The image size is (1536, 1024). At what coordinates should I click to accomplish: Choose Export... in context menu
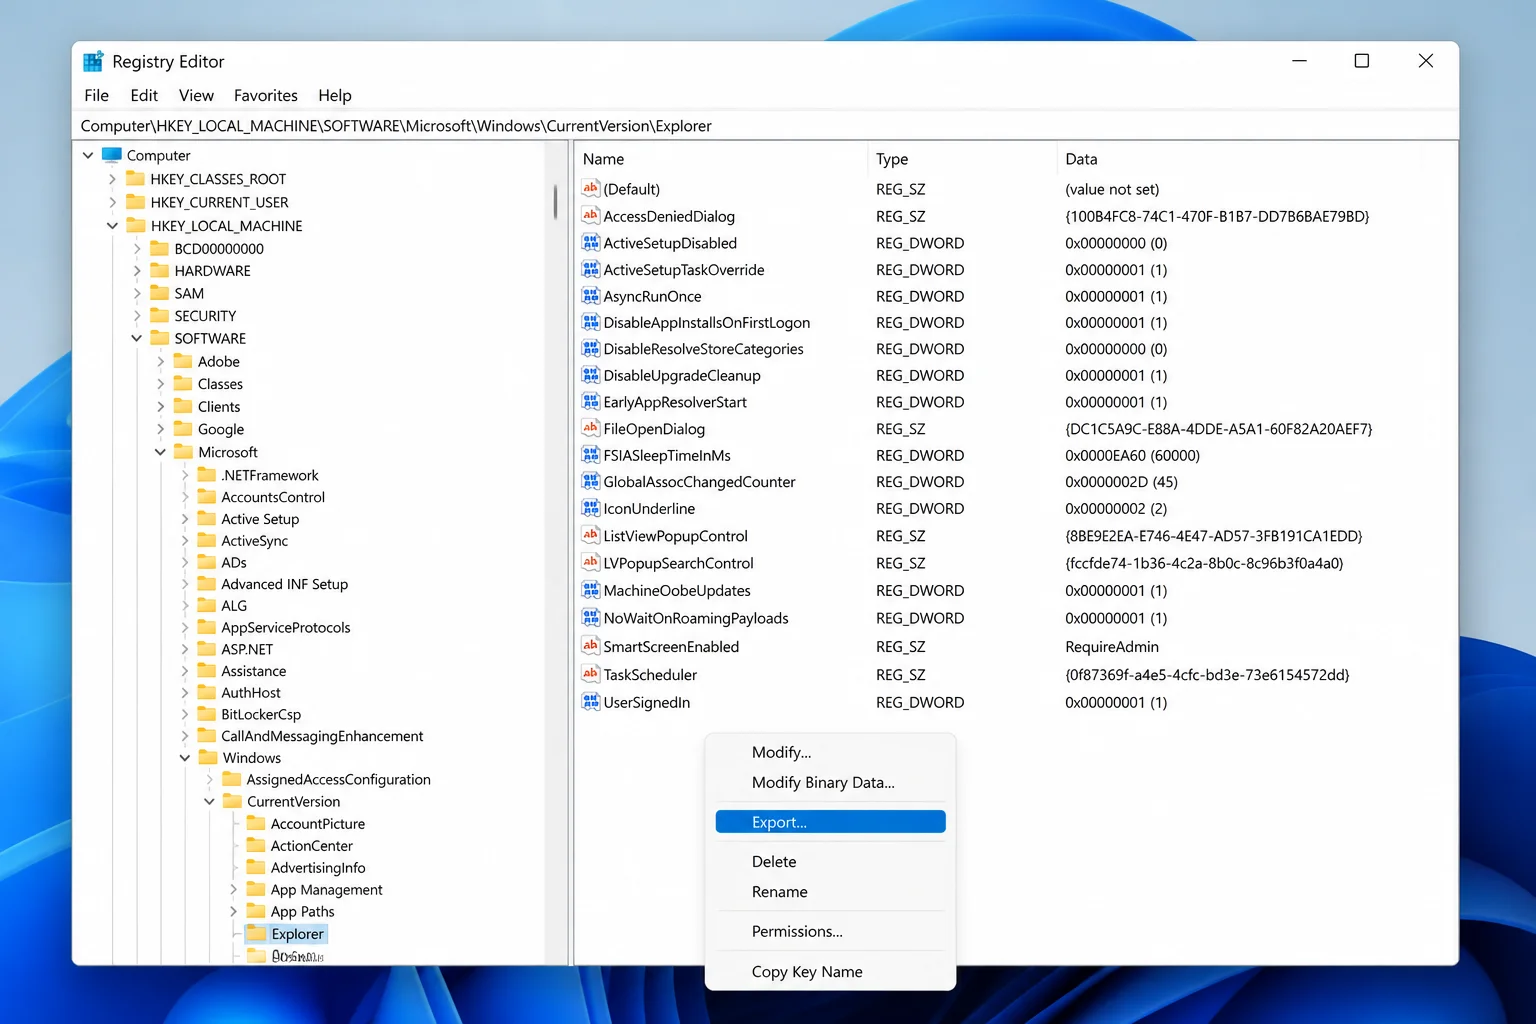(831, 822)
